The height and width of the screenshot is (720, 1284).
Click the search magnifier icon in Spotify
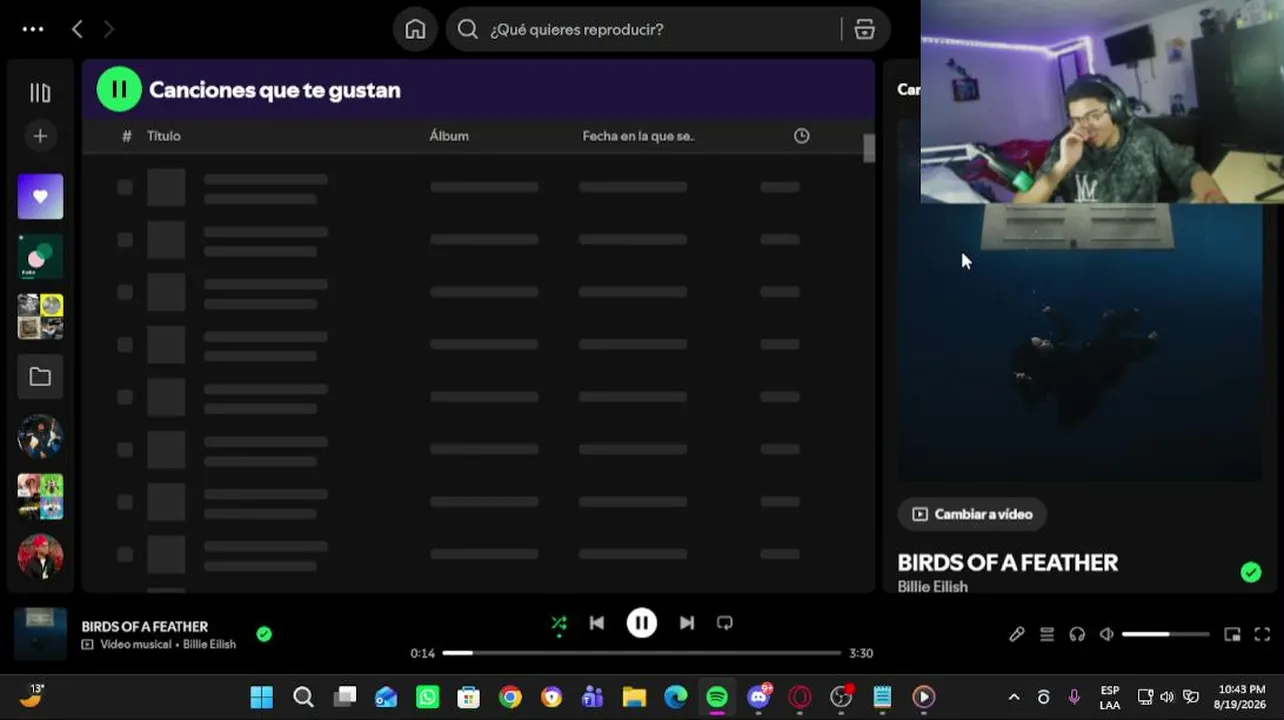(x=467, y=29)
